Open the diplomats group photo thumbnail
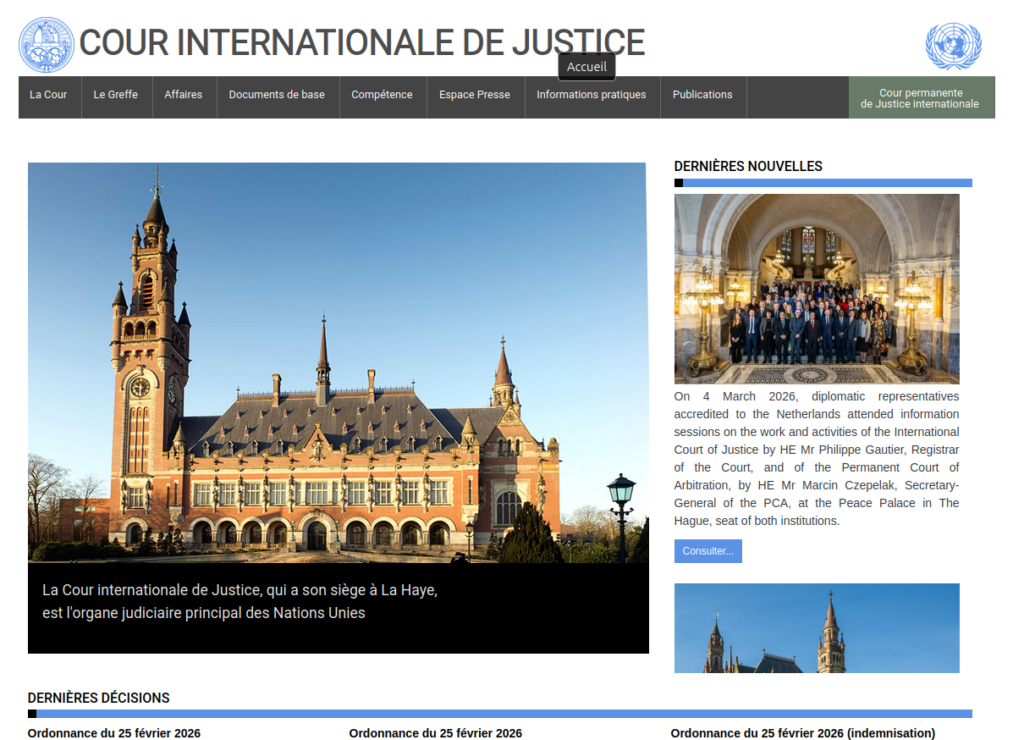This screenshot has width=1024, height=740. 816,289
